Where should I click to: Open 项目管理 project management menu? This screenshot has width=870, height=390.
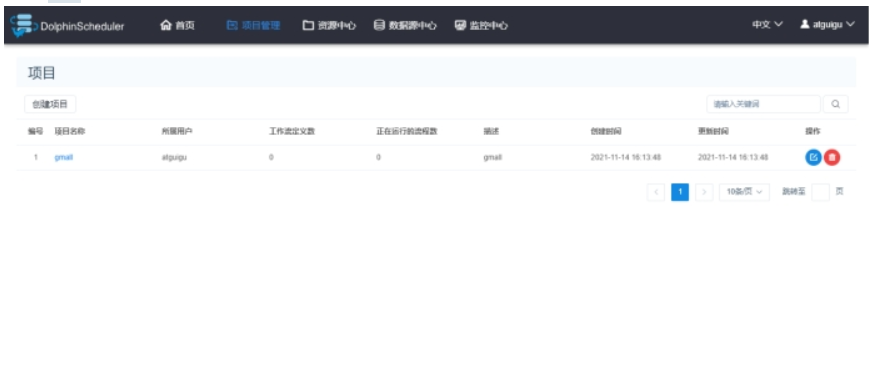(254, 26)
